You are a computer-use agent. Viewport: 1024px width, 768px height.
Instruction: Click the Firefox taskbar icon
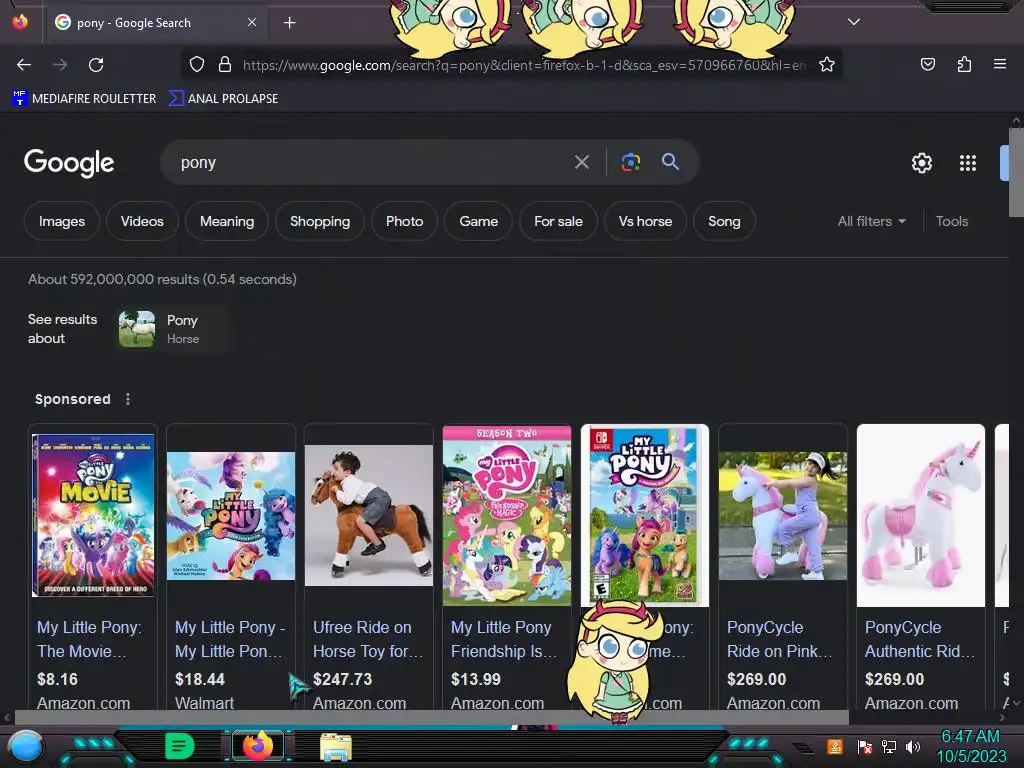click(x=258, y=745)
